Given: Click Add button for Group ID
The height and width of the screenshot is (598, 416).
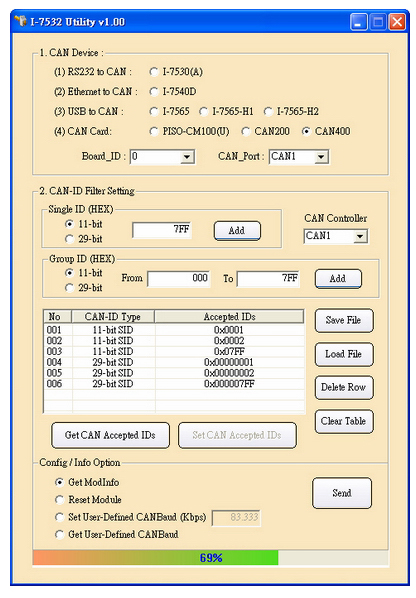Looking at the screenshot, I should click(338, 279).
